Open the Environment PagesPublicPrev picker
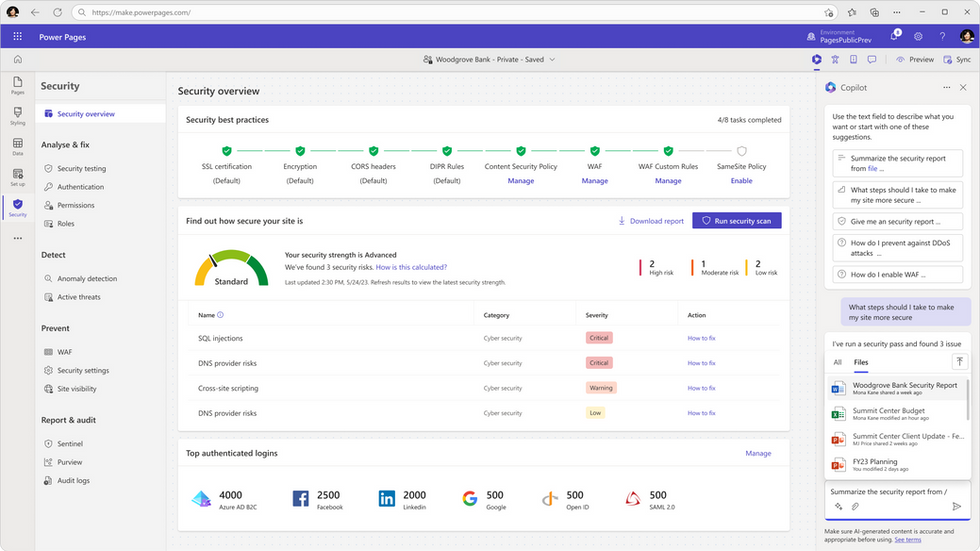The image size is (980, 551). click(x=839, y=36)
